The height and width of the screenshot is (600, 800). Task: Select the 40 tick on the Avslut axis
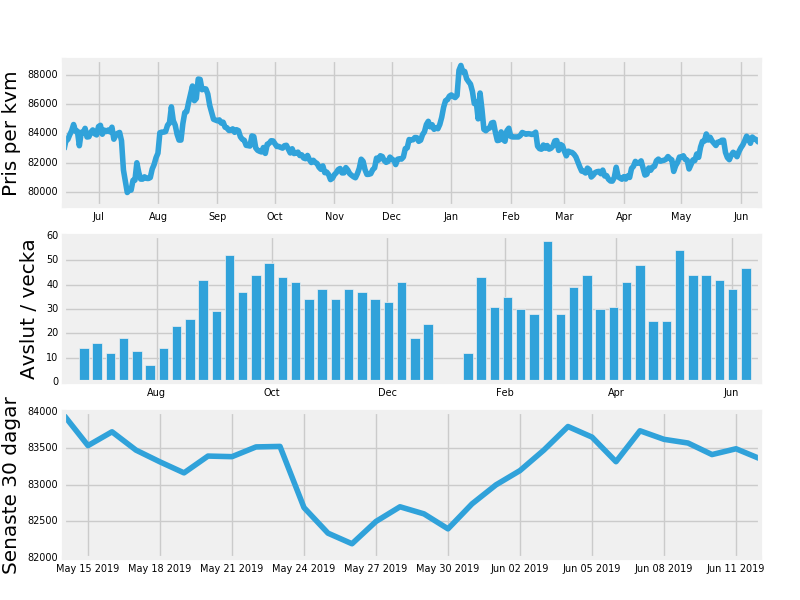click(53, 284)
